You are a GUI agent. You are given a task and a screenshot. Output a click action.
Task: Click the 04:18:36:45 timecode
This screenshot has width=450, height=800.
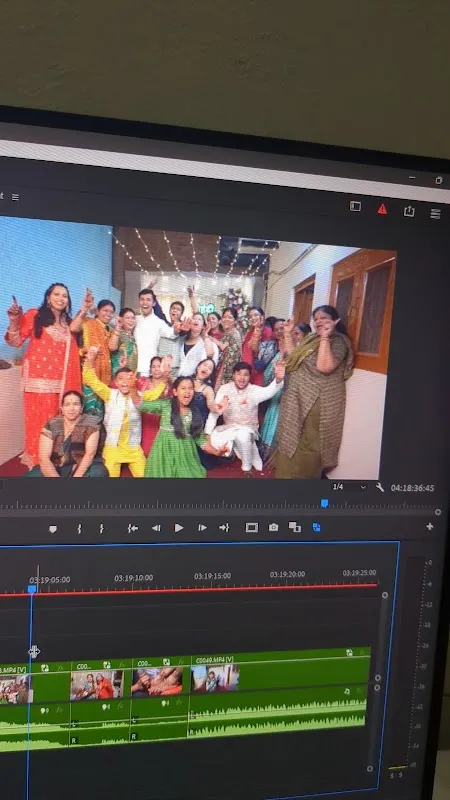tap(412, 488)
